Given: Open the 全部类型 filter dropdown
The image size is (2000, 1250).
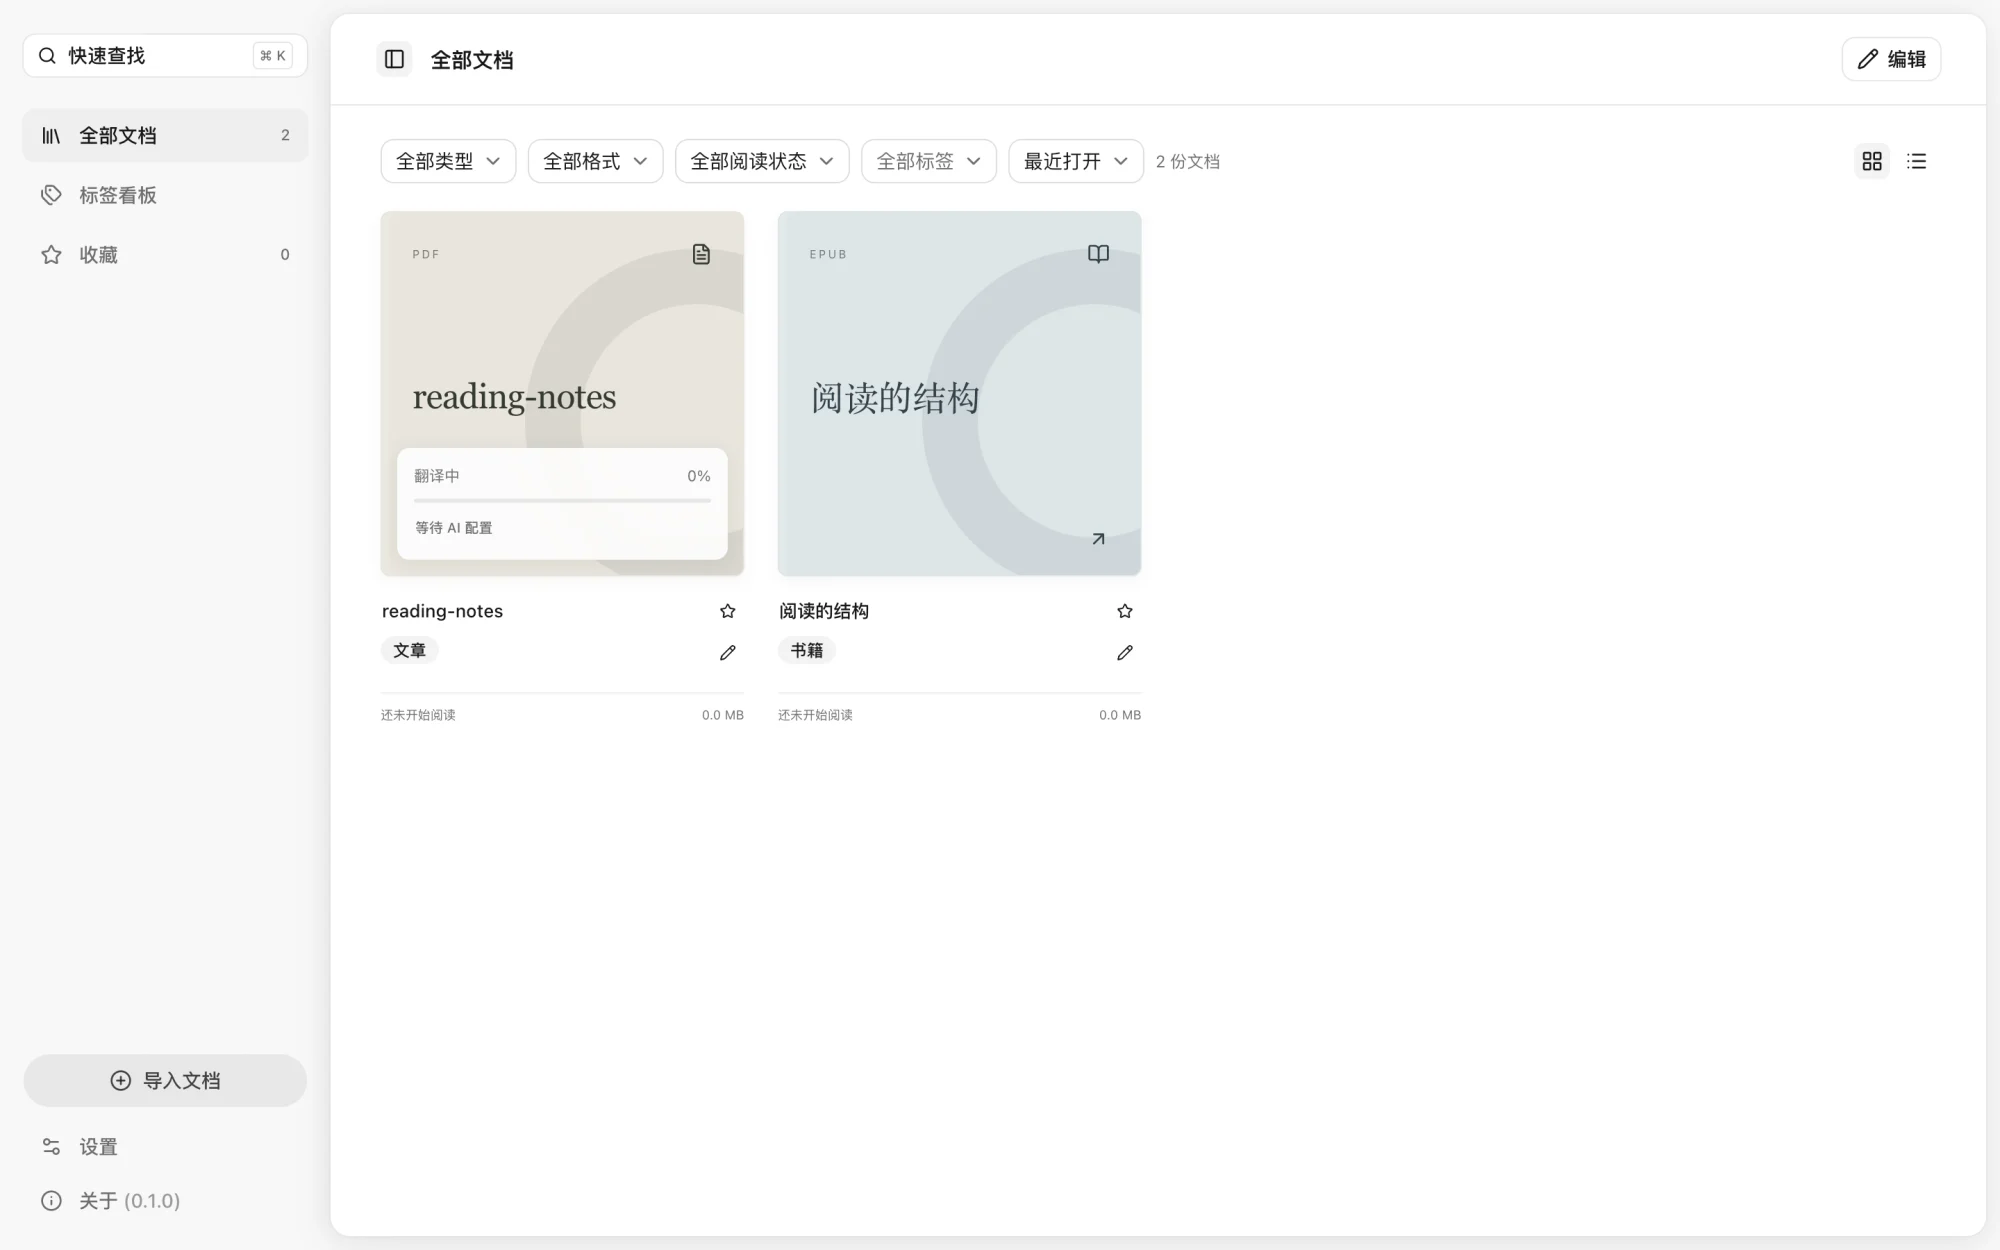Looking at the screenshot, I should [448, 161].
